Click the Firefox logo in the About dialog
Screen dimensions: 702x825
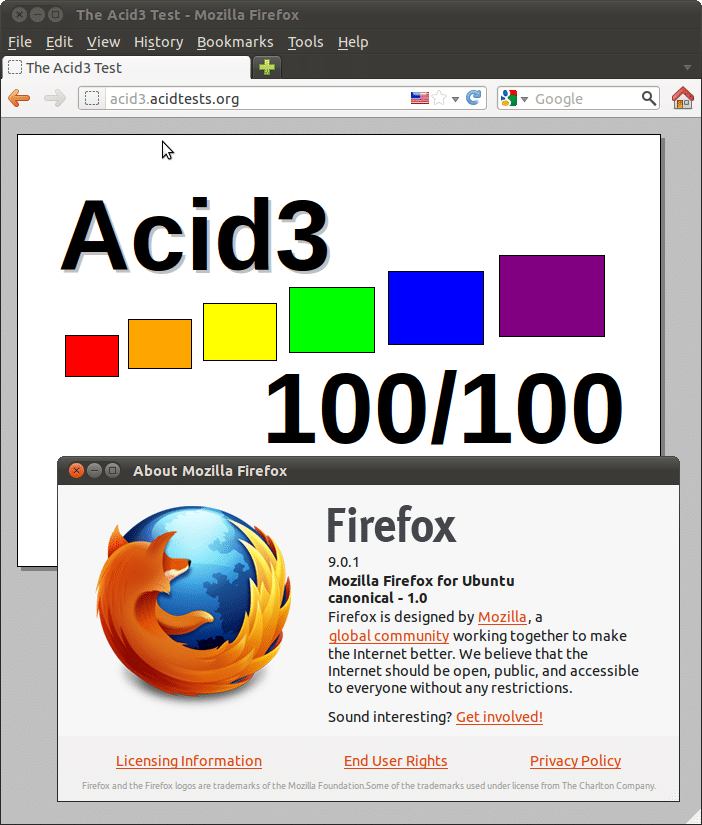pos(194,599)
